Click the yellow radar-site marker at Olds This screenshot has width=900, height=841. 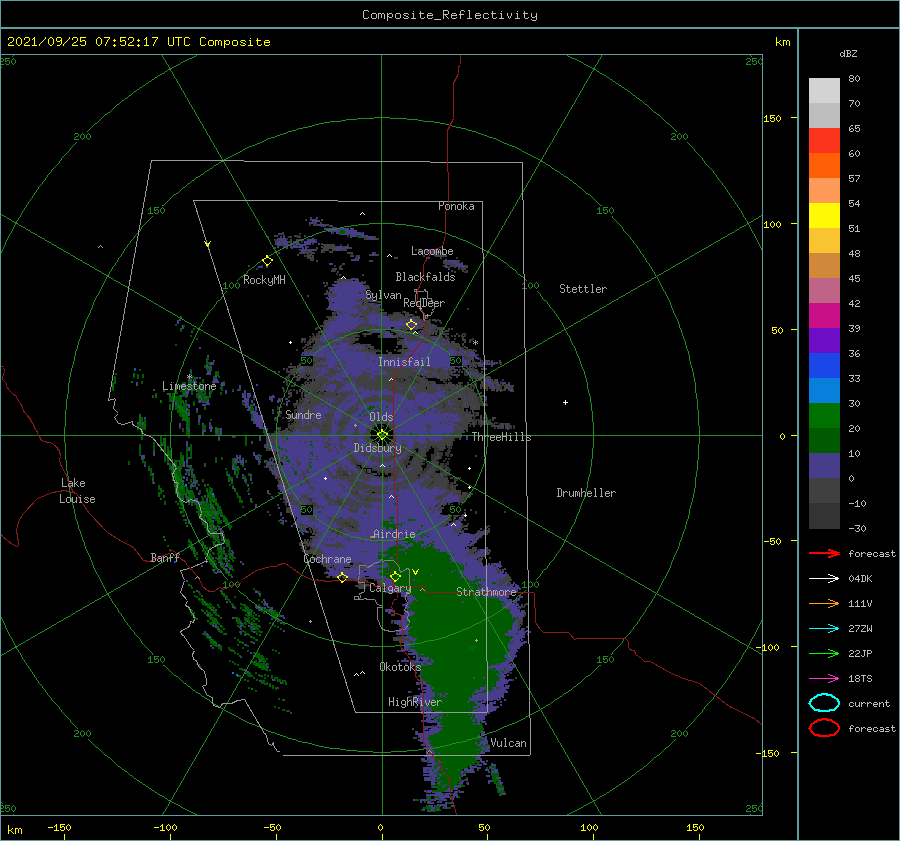tap(382, 435)
